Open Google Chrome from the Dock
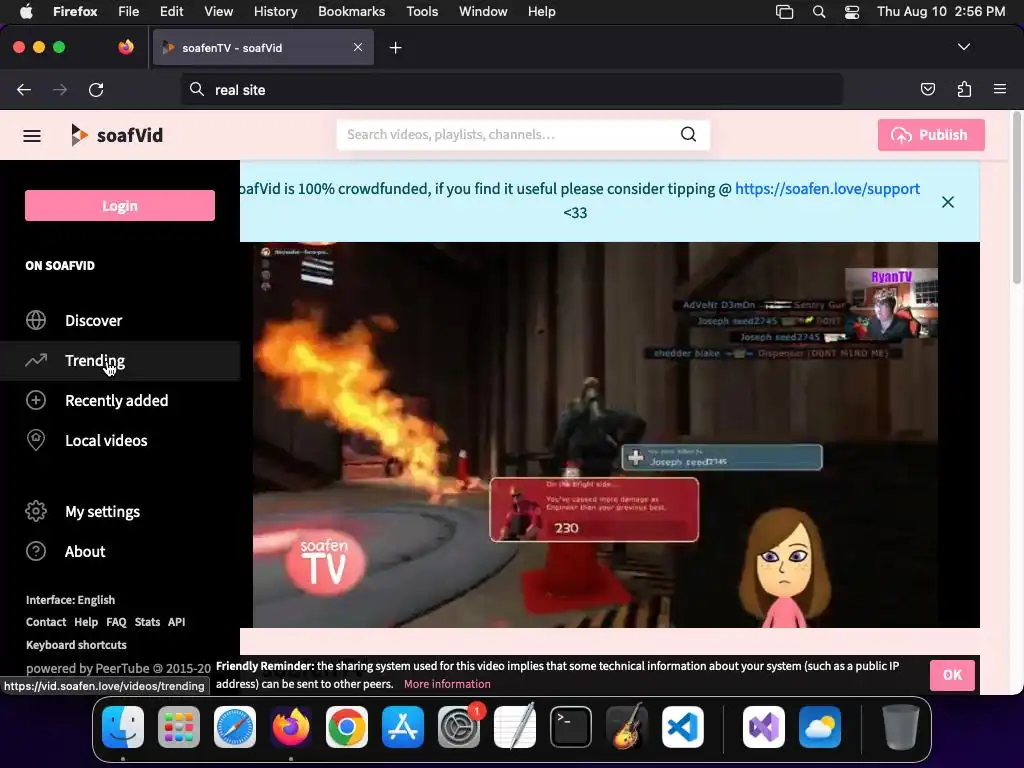This screenshot has width=1024, height=768. click(347, 727)
